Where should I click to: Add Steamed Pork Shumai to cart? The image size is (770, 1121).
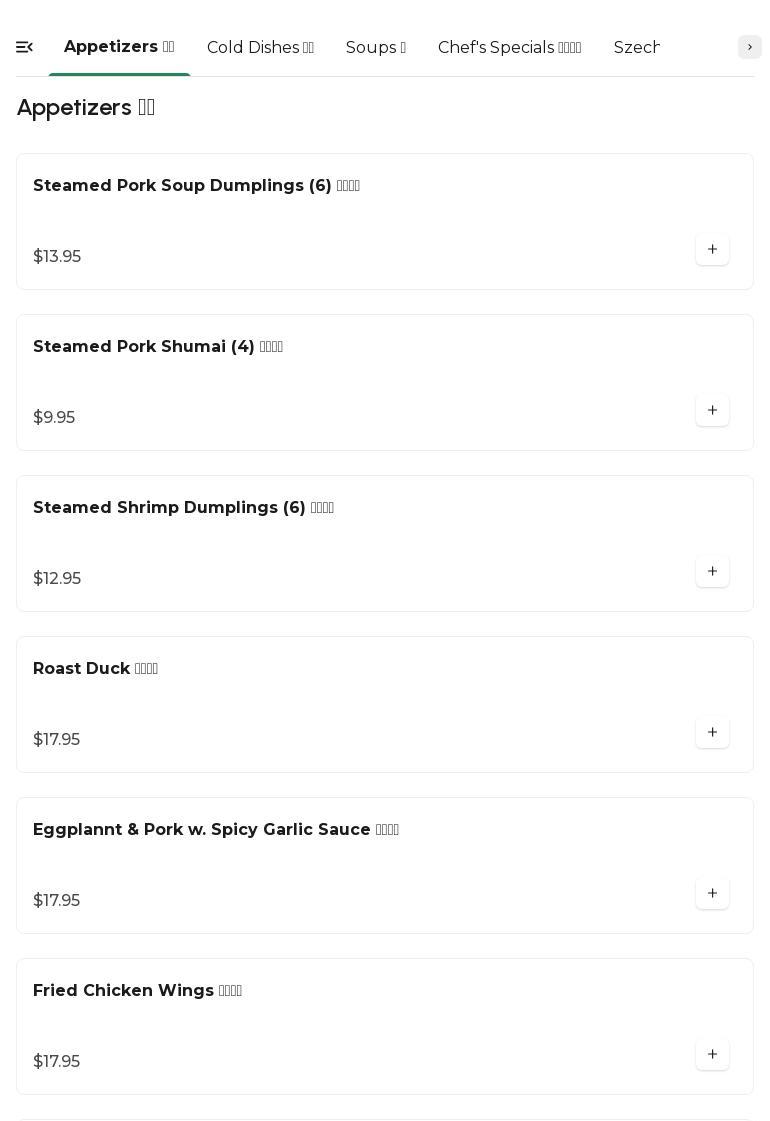click(x=712, y=411)
